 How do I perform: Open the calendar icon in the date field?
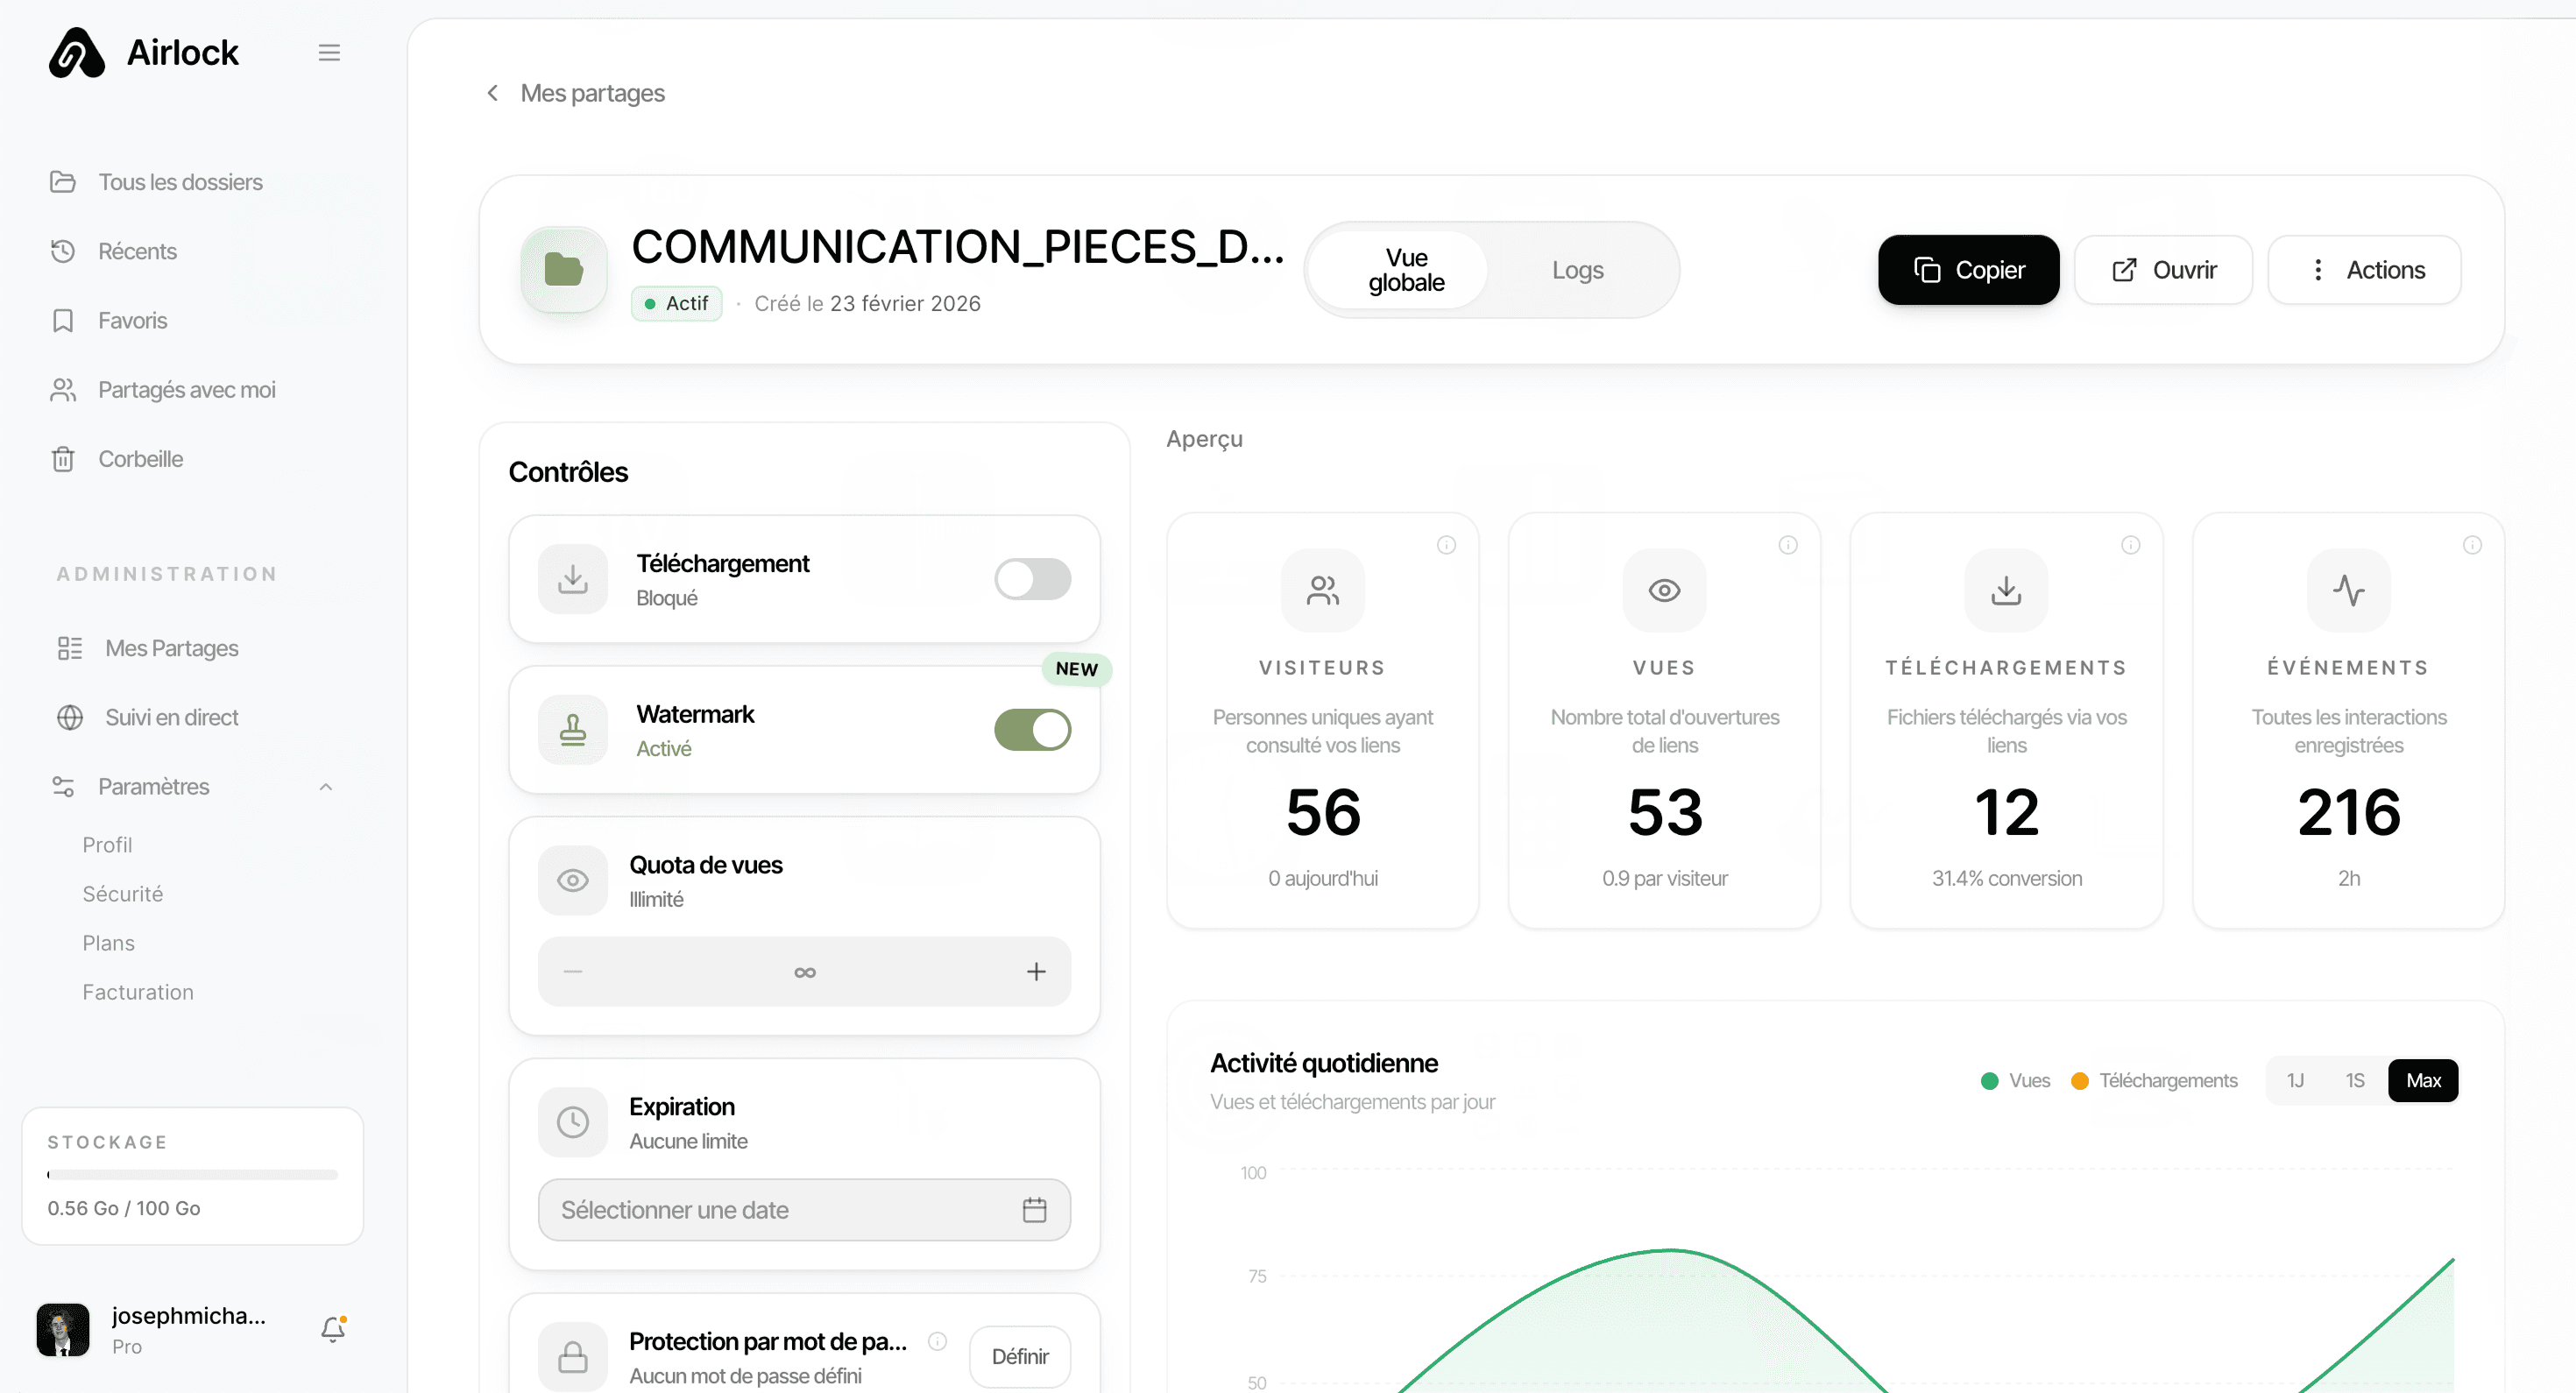pos(1035,1210)
